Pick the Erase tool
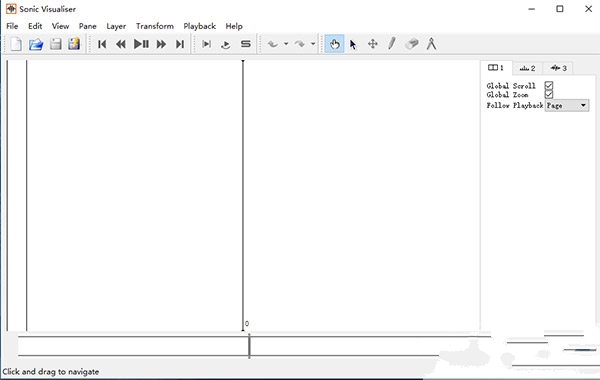 pos(412,44)
